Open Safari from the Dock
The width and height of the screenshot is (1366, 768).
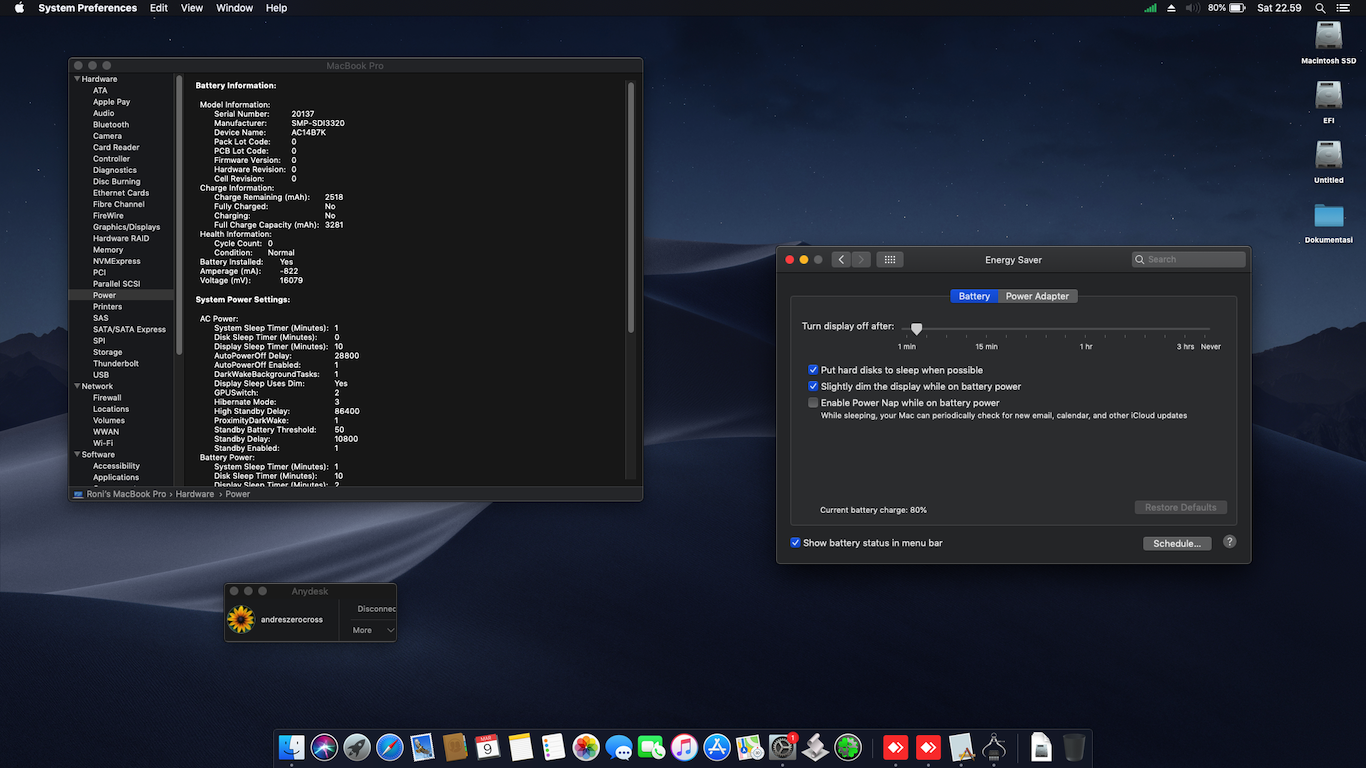click(389, 747)
